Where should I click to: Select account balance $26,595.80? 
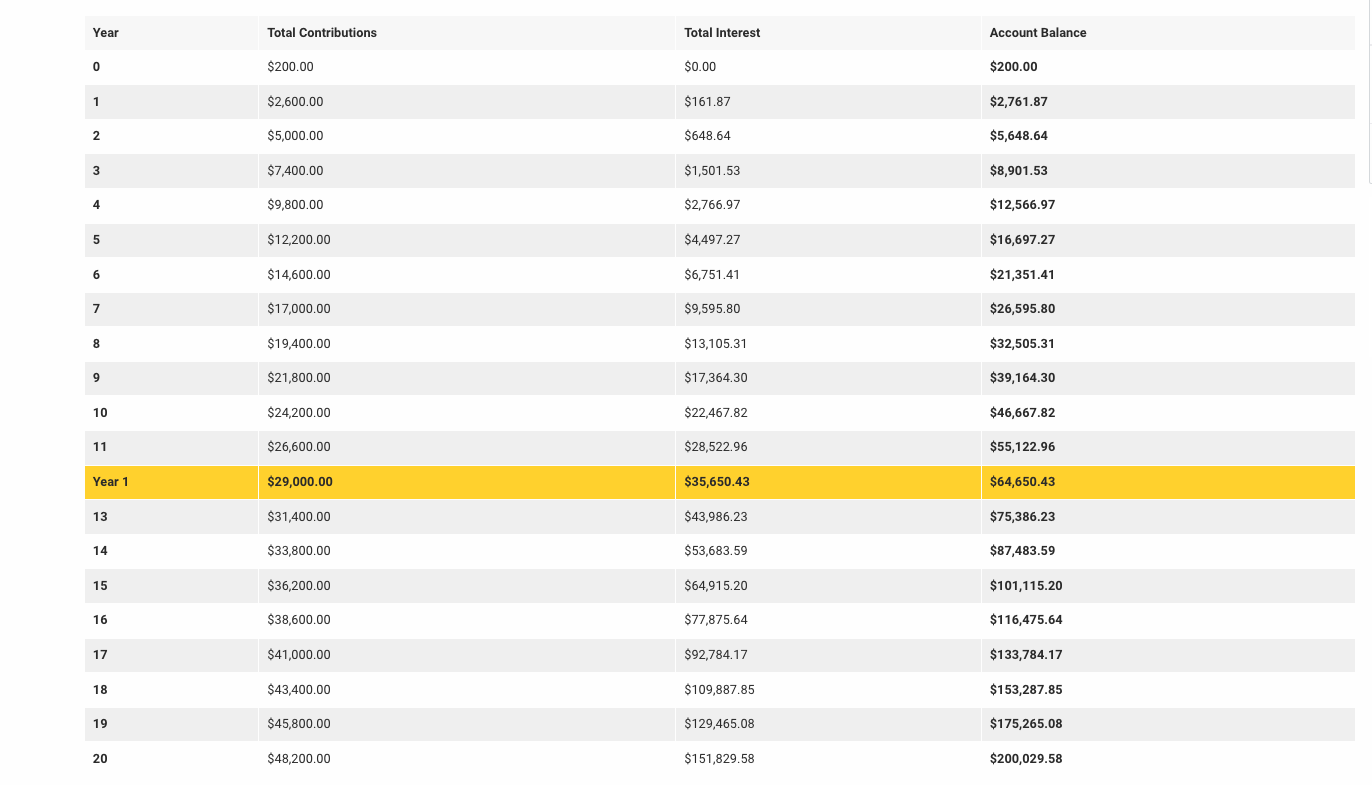pos(1022,309)
